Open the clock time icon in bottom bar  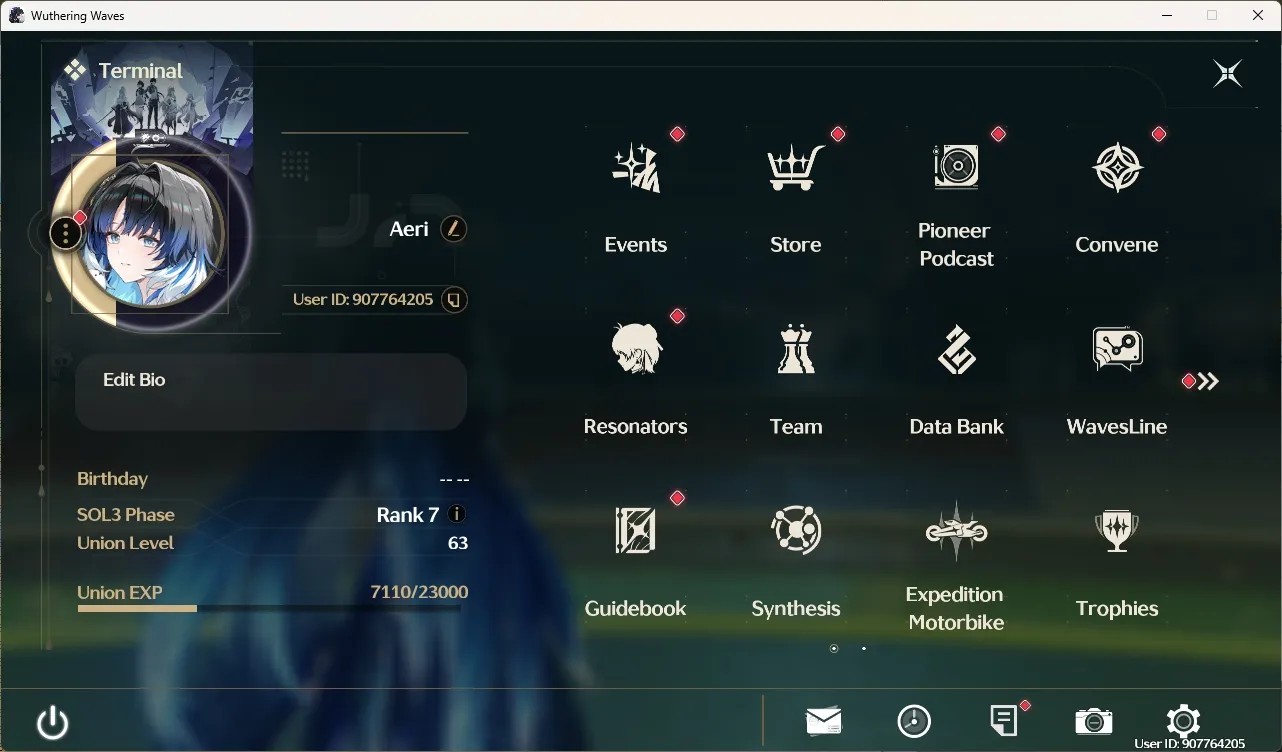[x=914, y=721]
